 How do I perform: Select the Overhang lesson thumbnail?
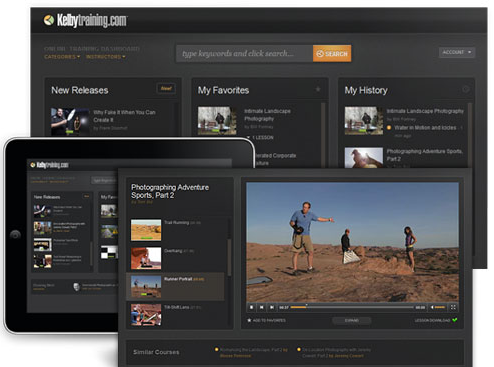coord(146,258)
